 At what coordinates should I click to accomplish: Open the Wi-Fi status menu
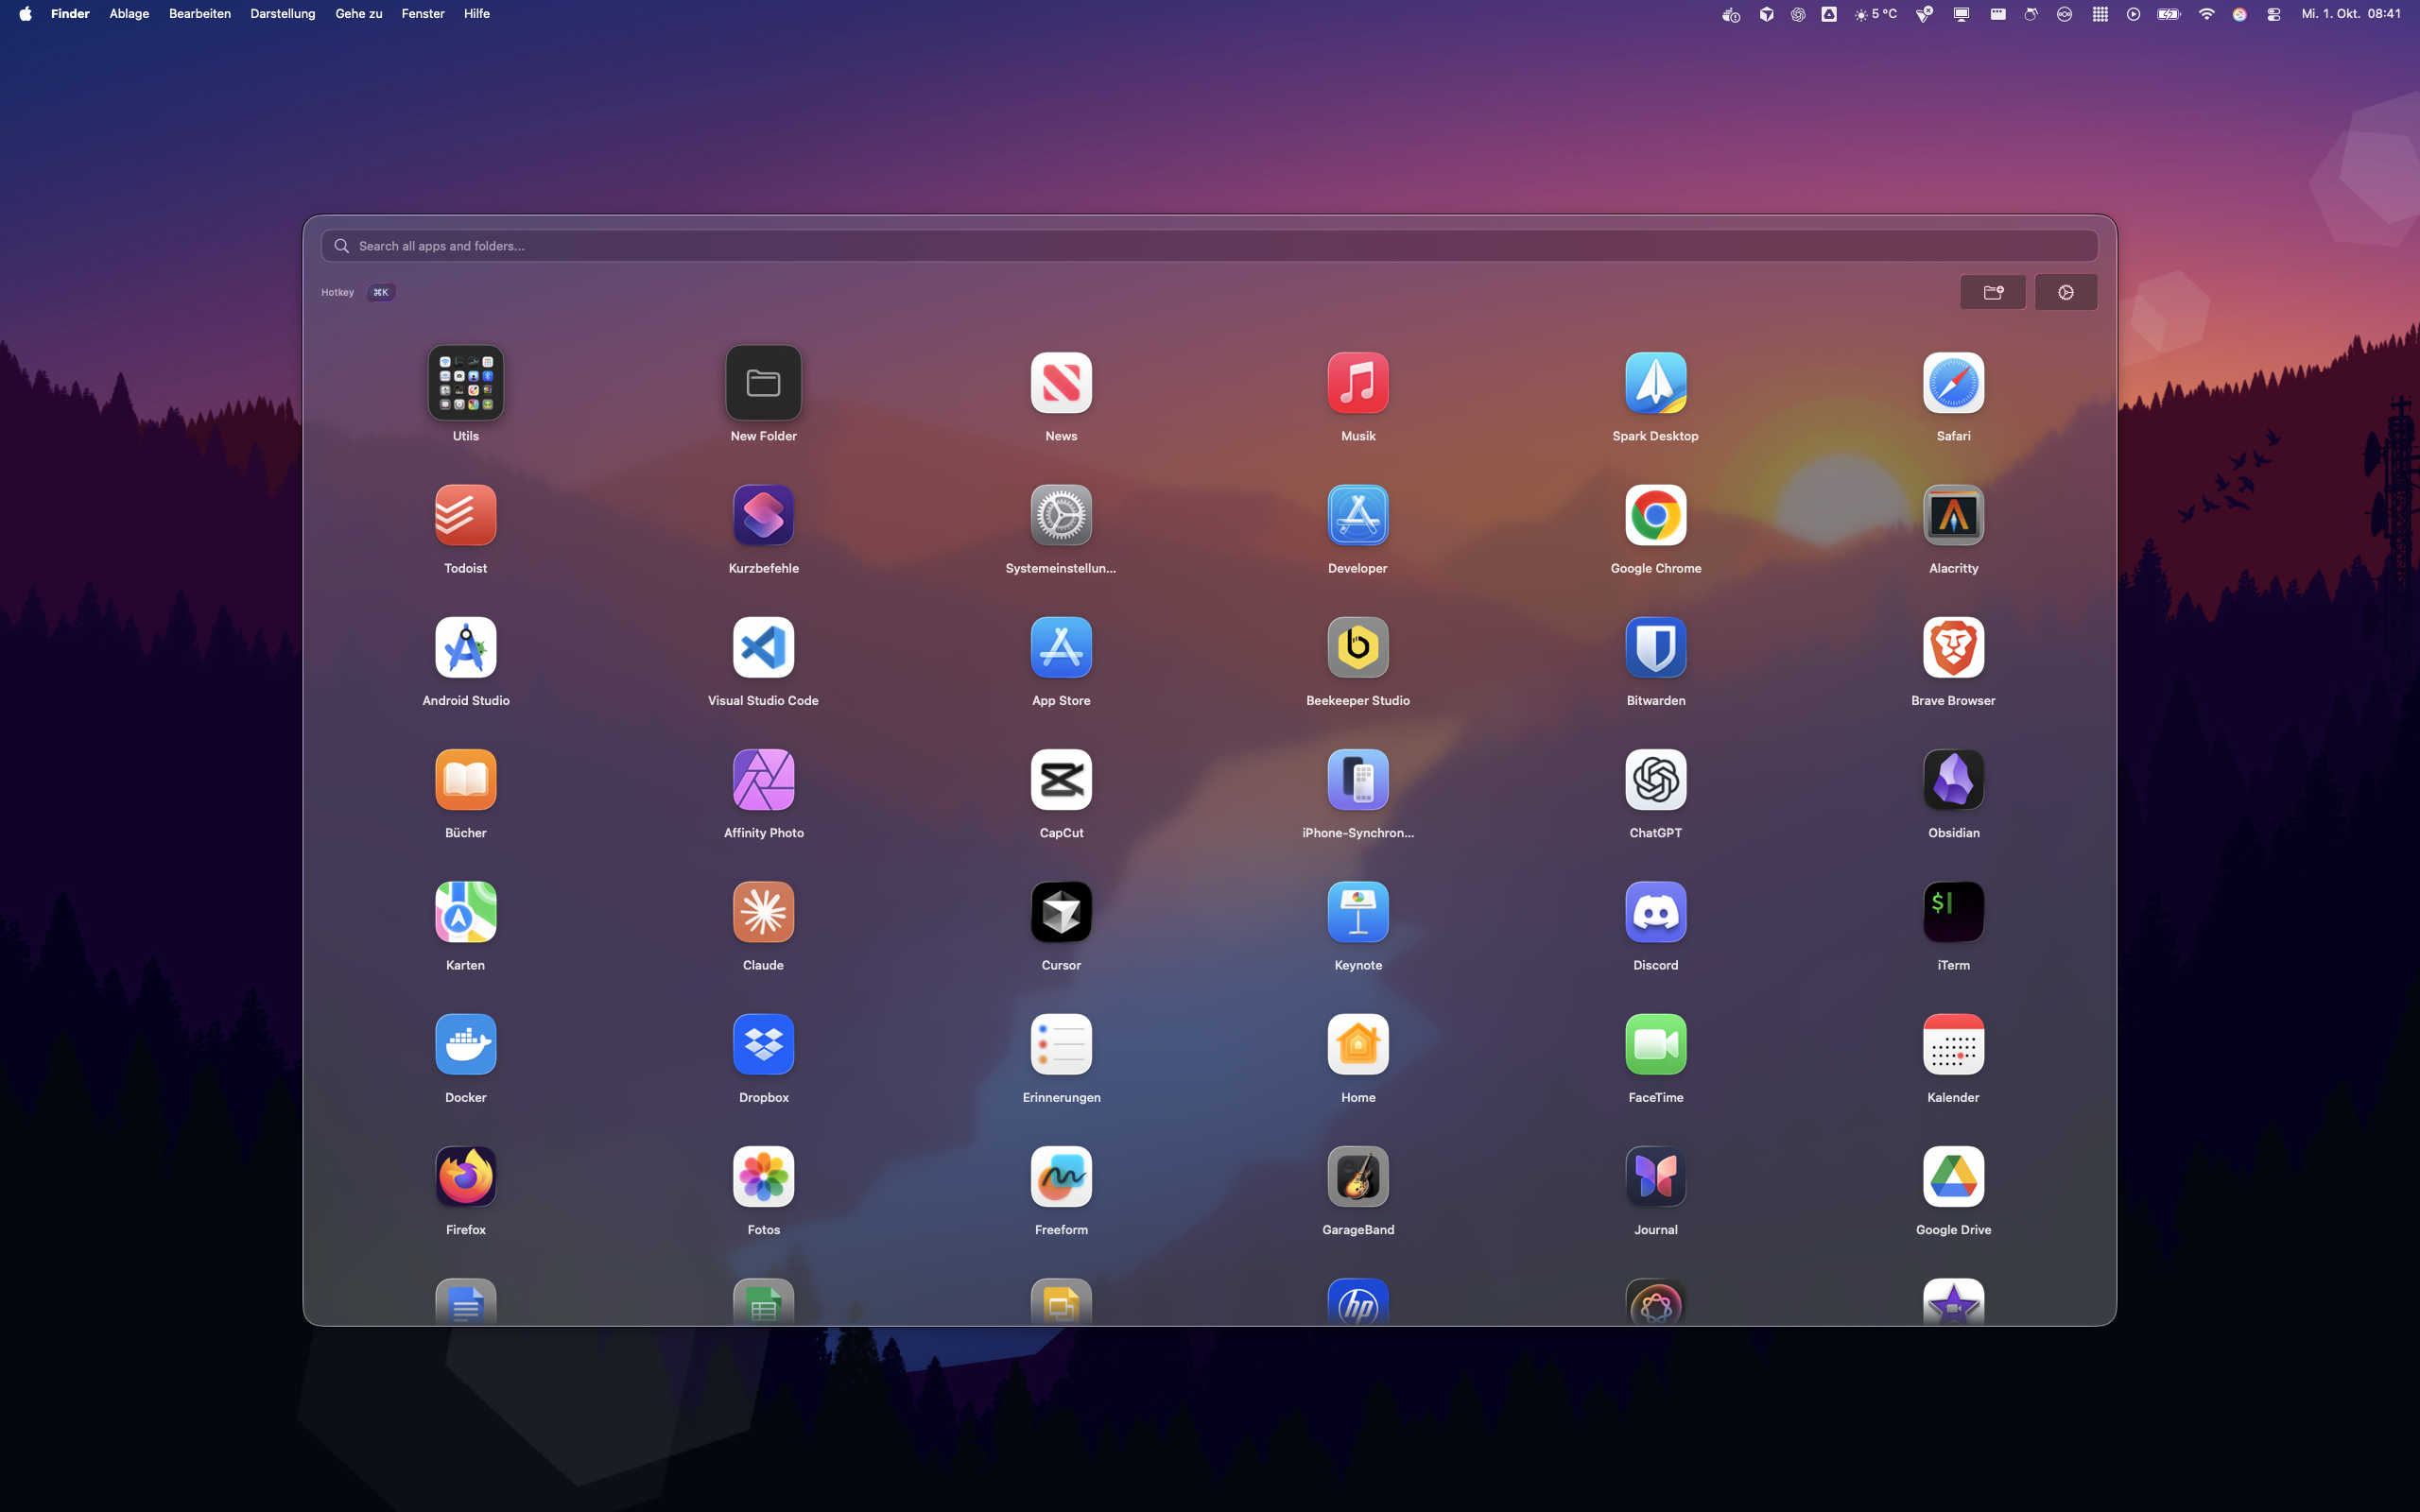pos(2206,14)
